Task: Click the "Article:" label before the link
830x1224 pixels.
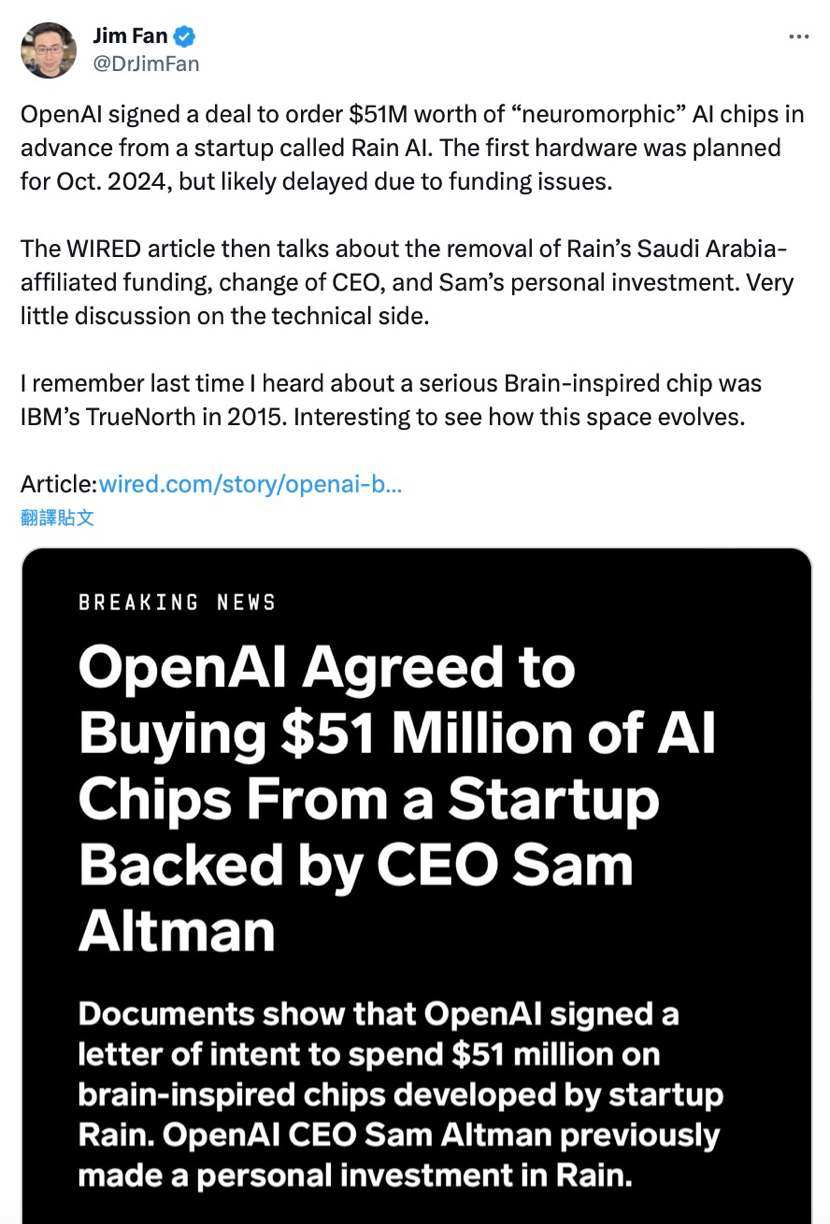Action: point(58,485)
